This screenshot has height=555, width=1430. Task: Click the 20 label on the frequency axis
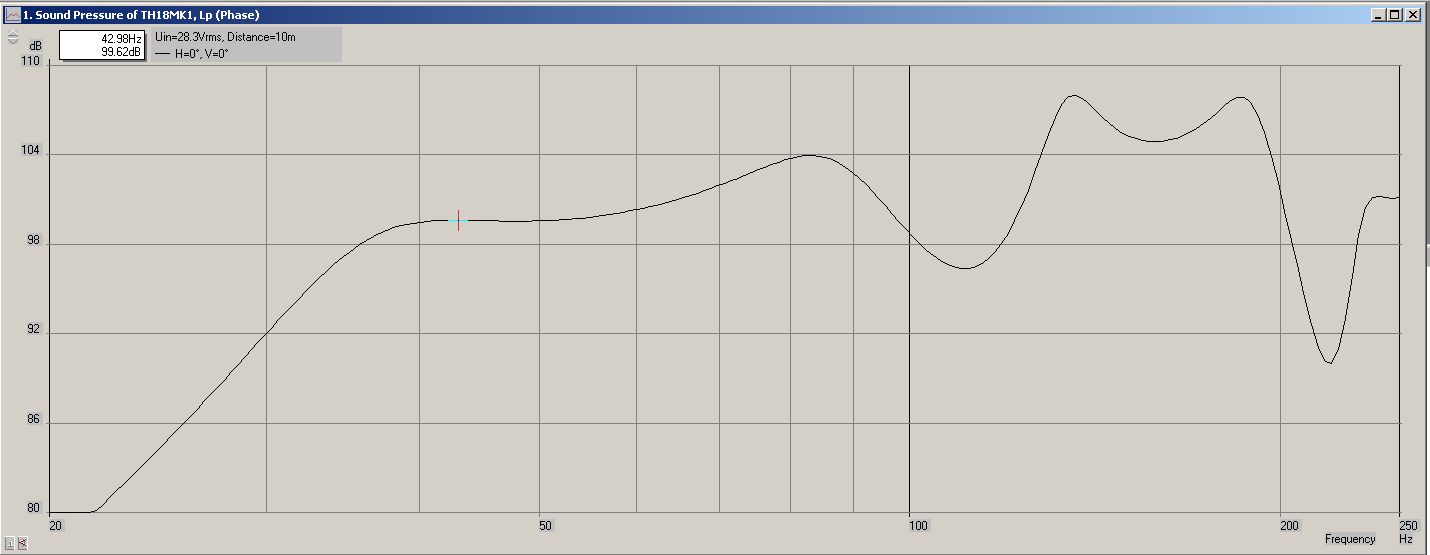click(x=55, y=525)
